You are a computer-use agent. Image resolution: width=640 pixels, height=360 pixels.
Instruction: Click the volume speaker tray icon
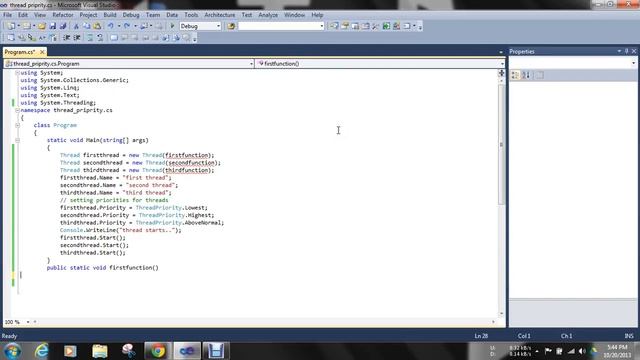(582, 351)
